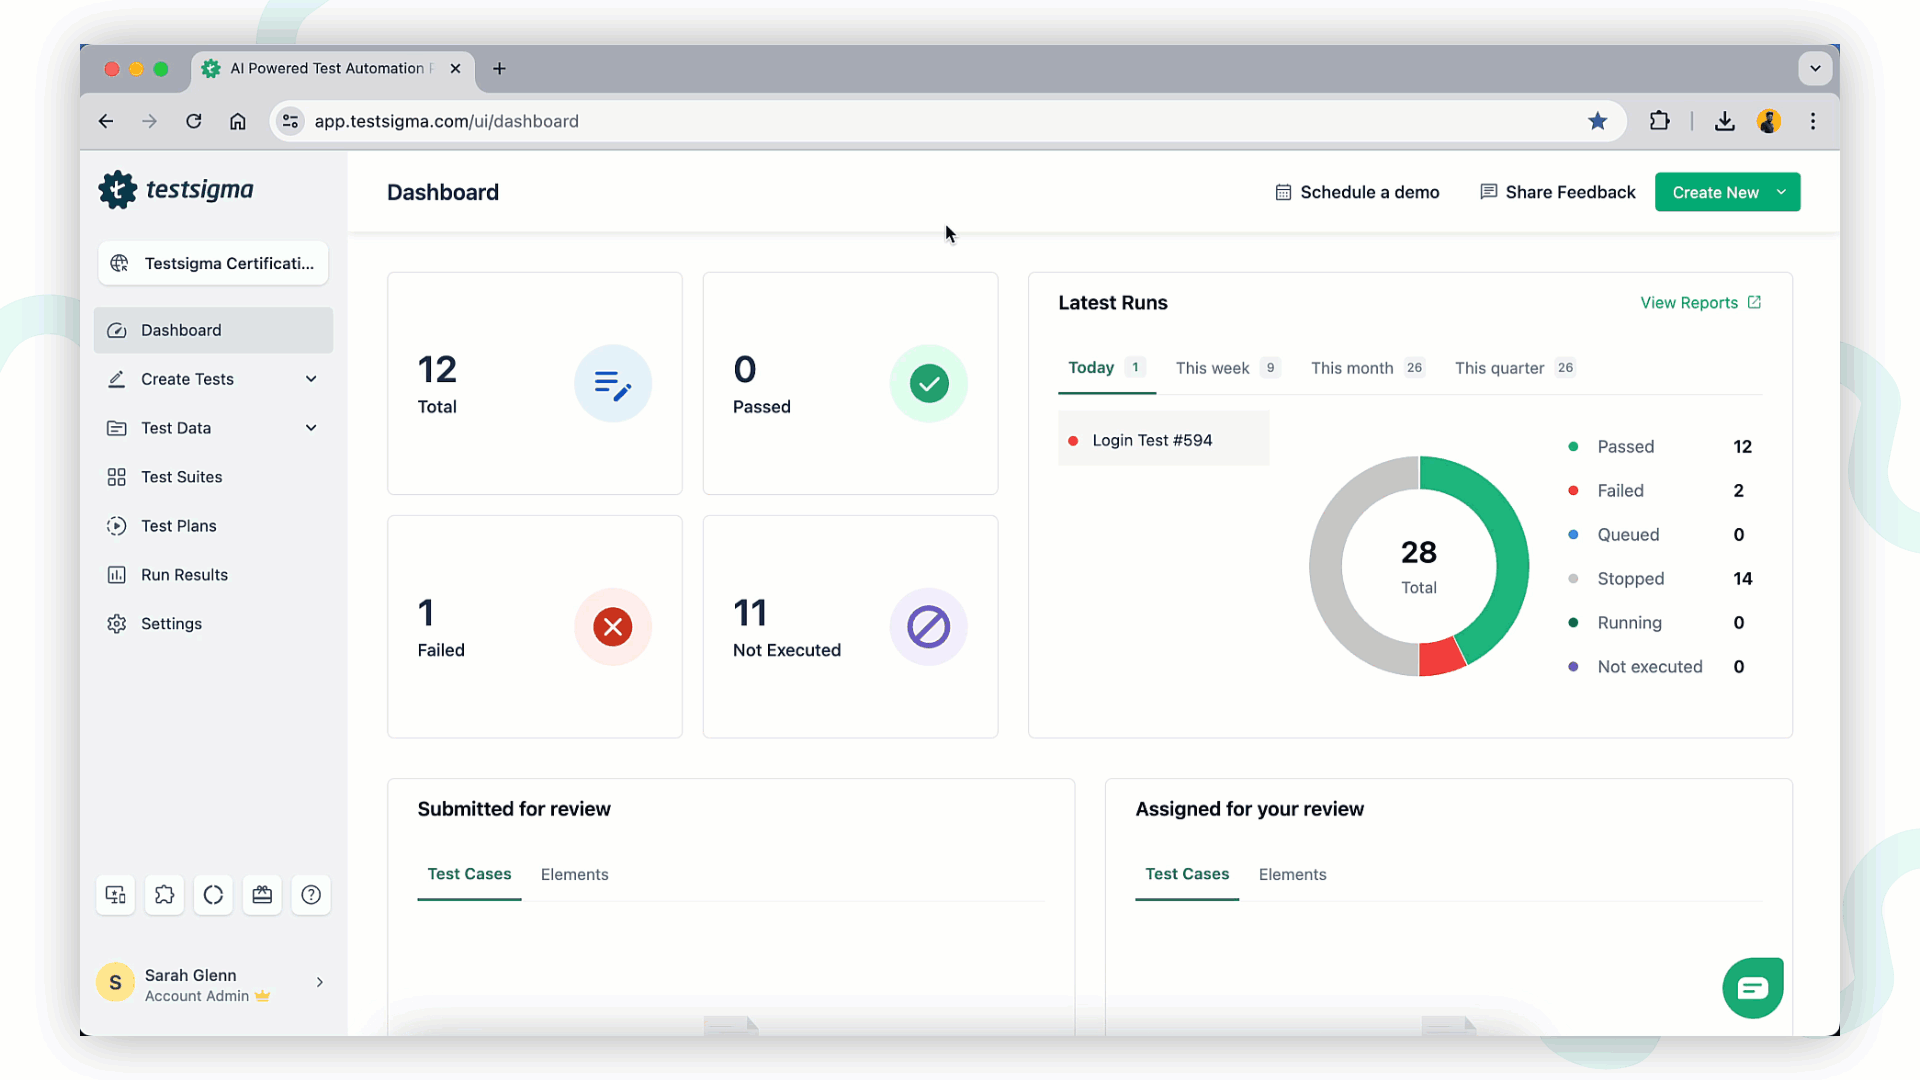Click the bookmark star icon

(x=1598, y=121)
